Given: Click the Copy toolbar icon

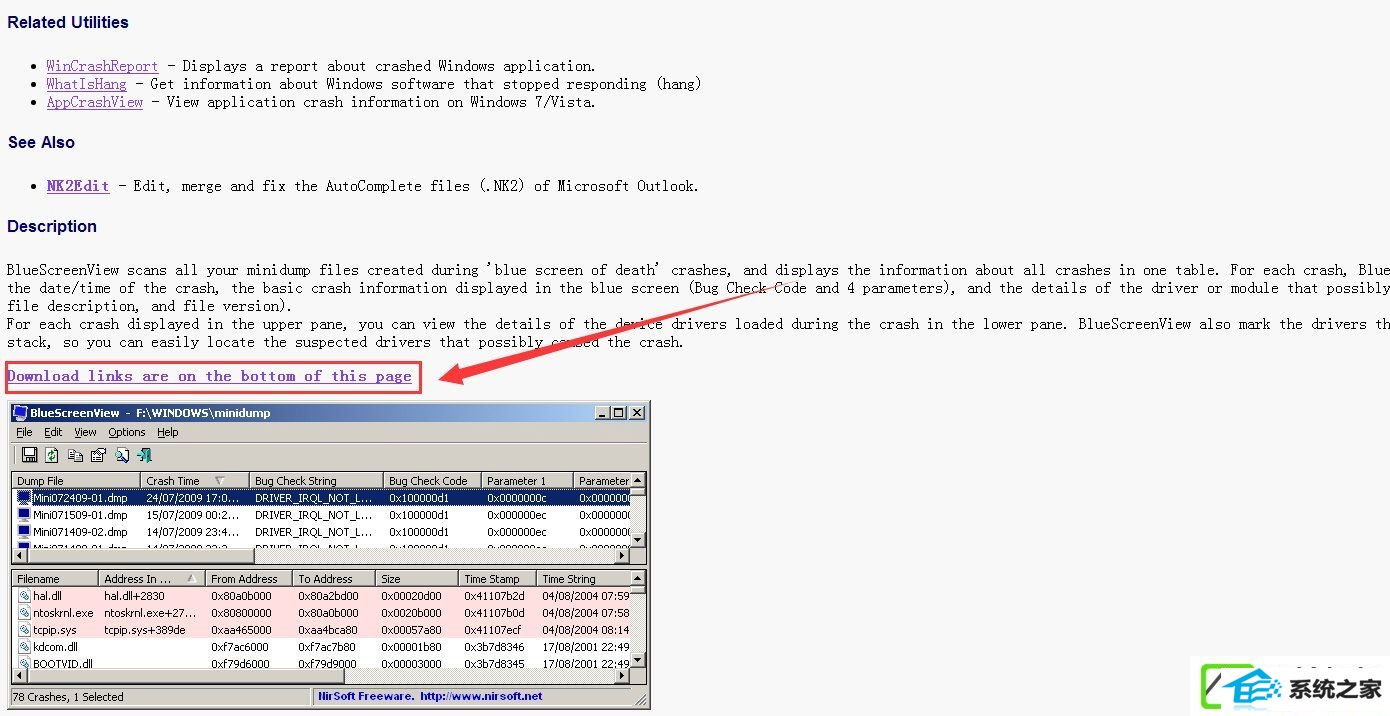Looking at the screenshot, I should pyautogui.click(x=75, y=455).
